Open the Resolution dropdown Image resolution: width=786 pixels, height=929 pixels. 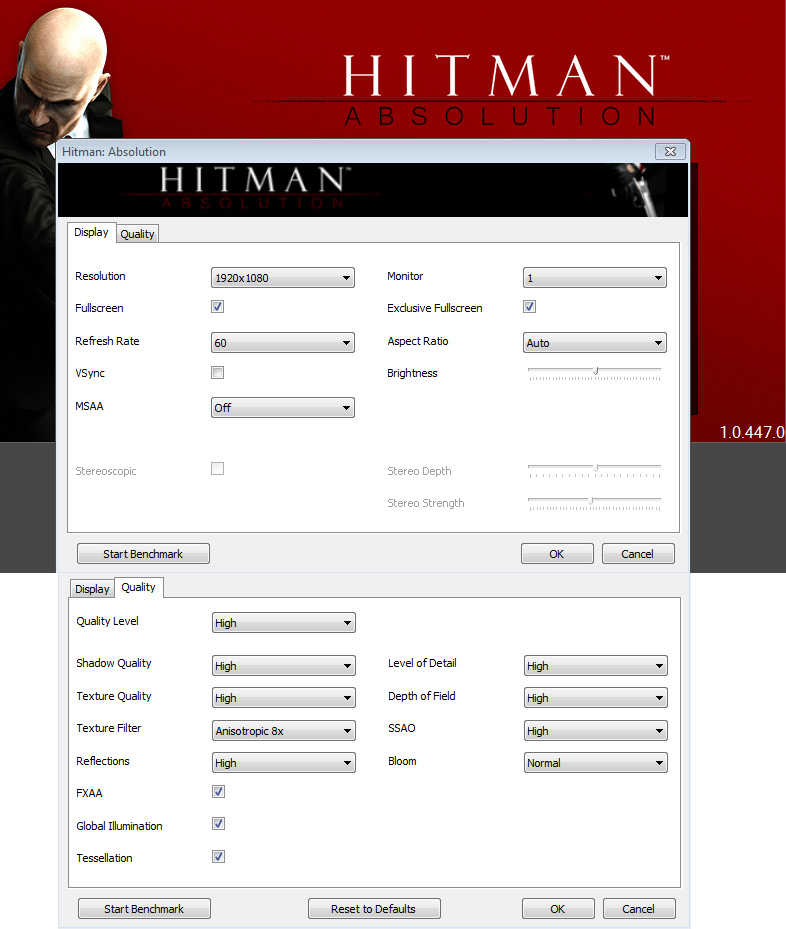pyautogui.click(x=283, y=278)
